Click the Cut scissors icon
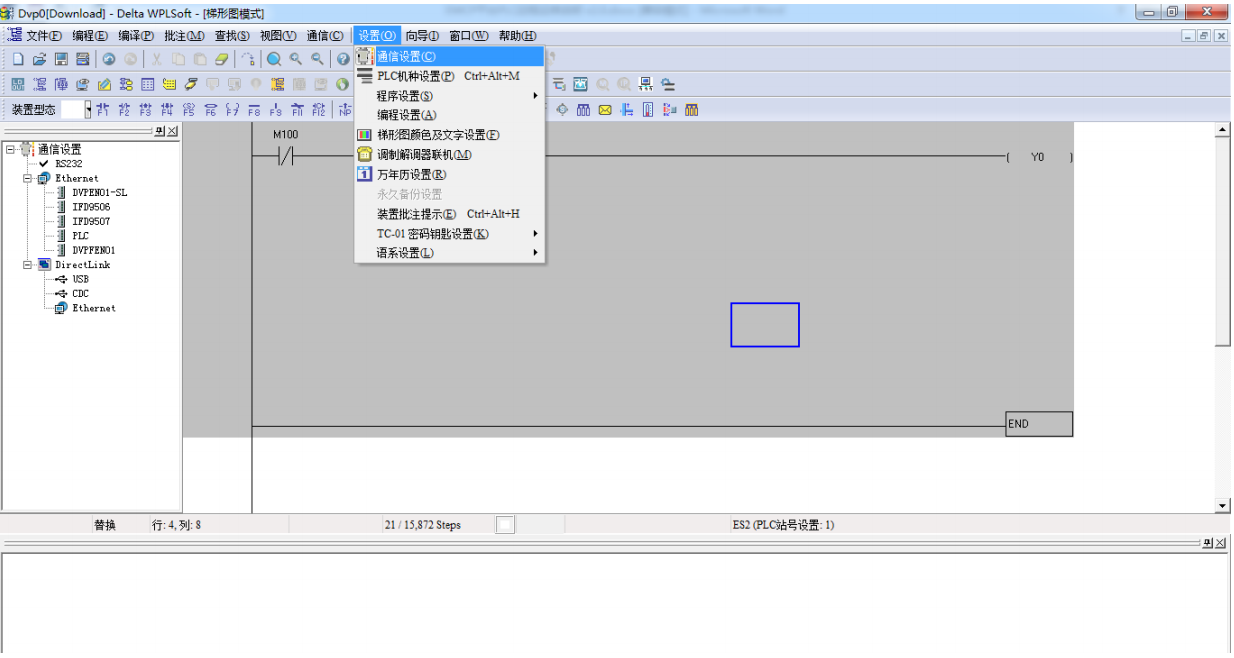The image size is (1234, 658). (x=157, y=59)
